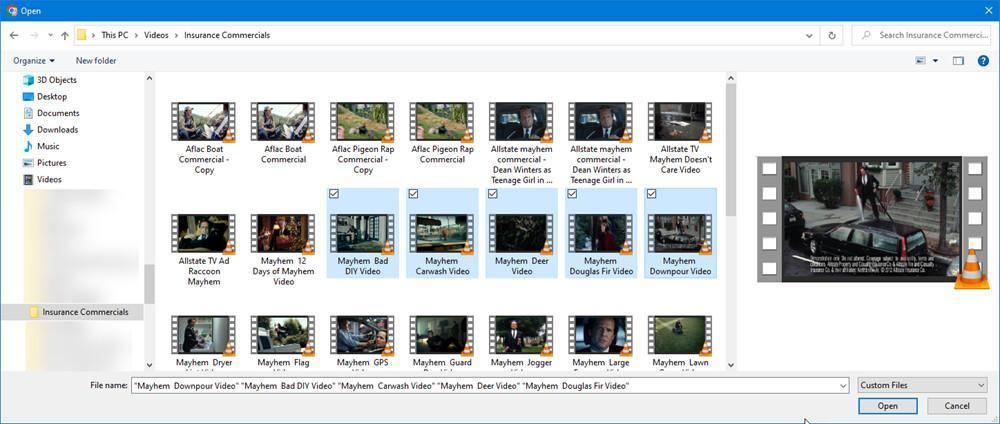The image size is (1000, 424).
Task: Click the Cancel button
Action: point(957,406)
